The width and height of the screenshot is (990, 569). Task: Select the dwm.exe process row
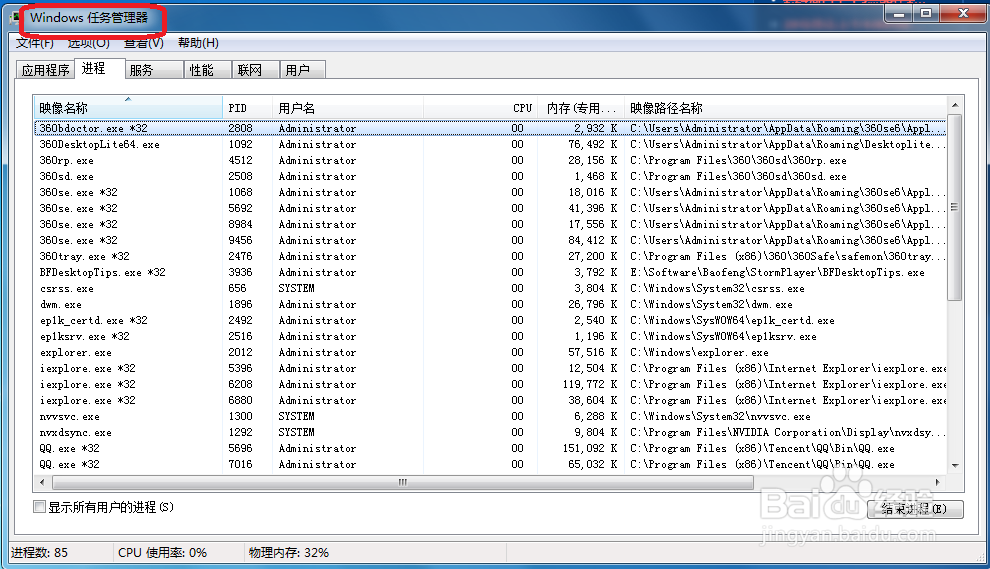click(x=490, y=304)
